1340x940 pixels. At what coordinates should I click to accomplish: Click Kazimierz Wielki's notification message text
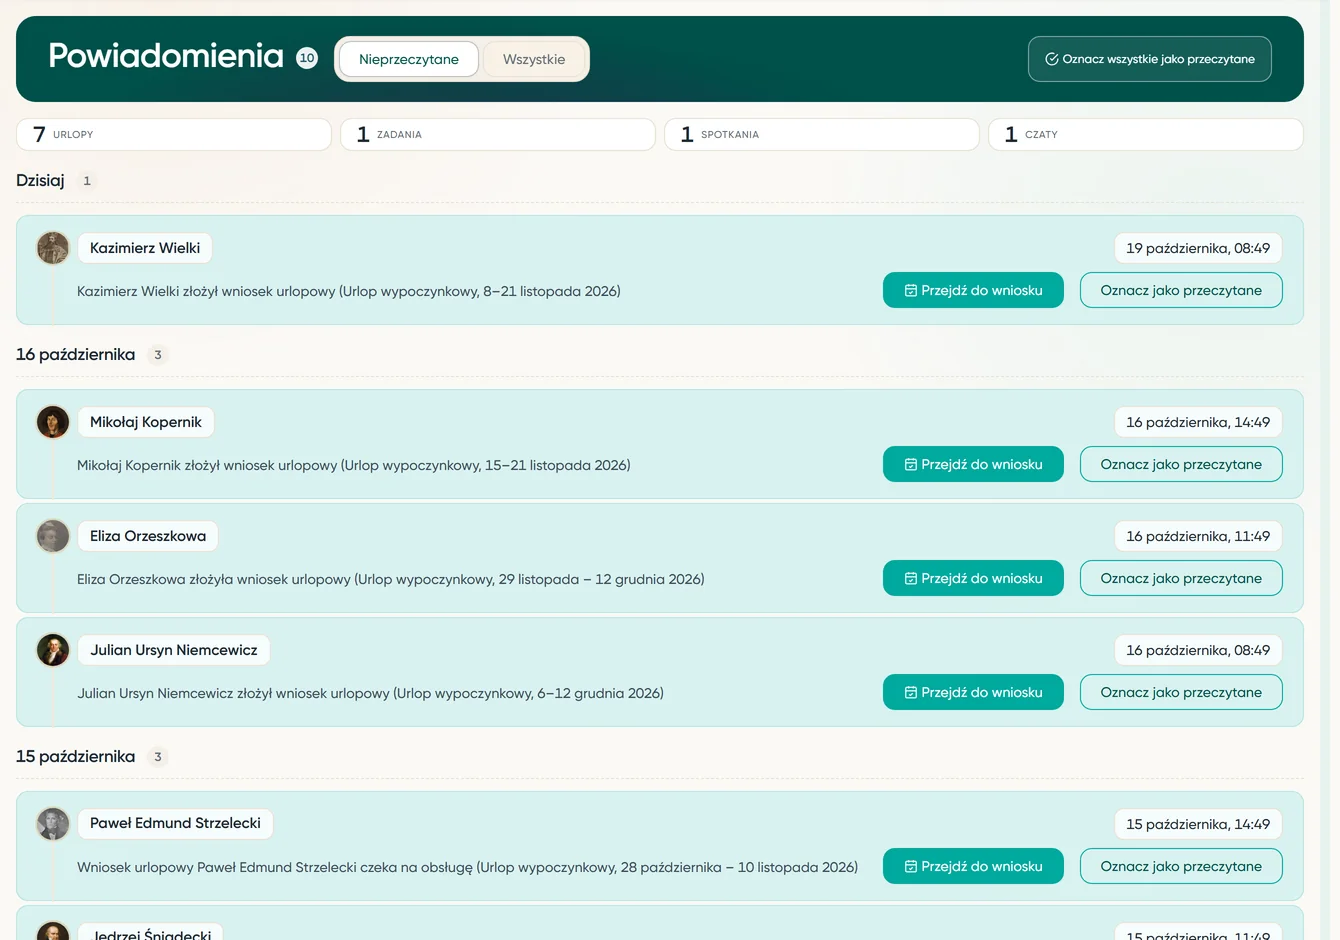[x=349, y=291]
